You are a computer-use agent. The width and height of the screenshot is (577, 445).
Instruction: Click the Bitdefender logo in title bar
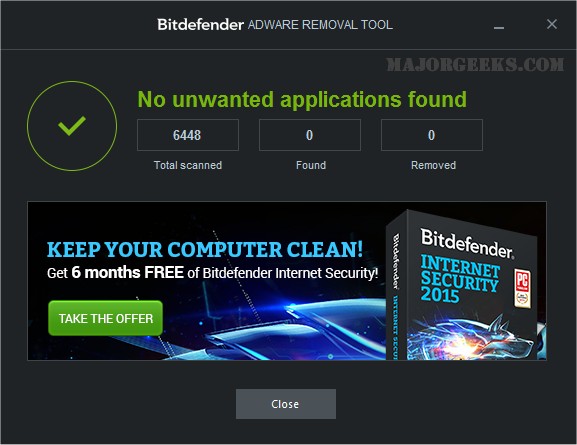click(x=201, y=25)
